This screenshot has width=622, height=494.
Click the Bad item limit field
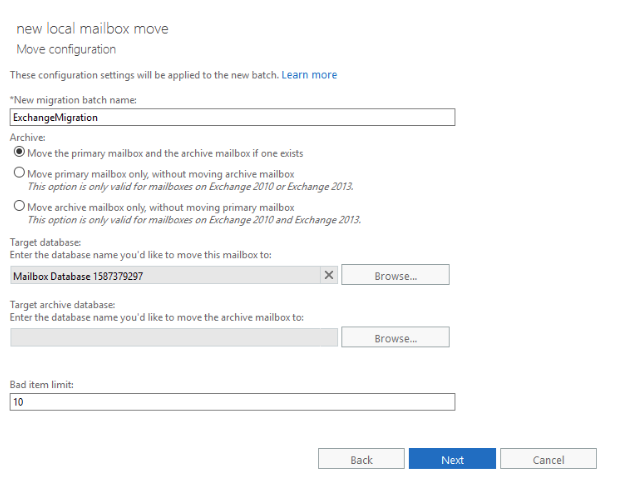(232, 402)
